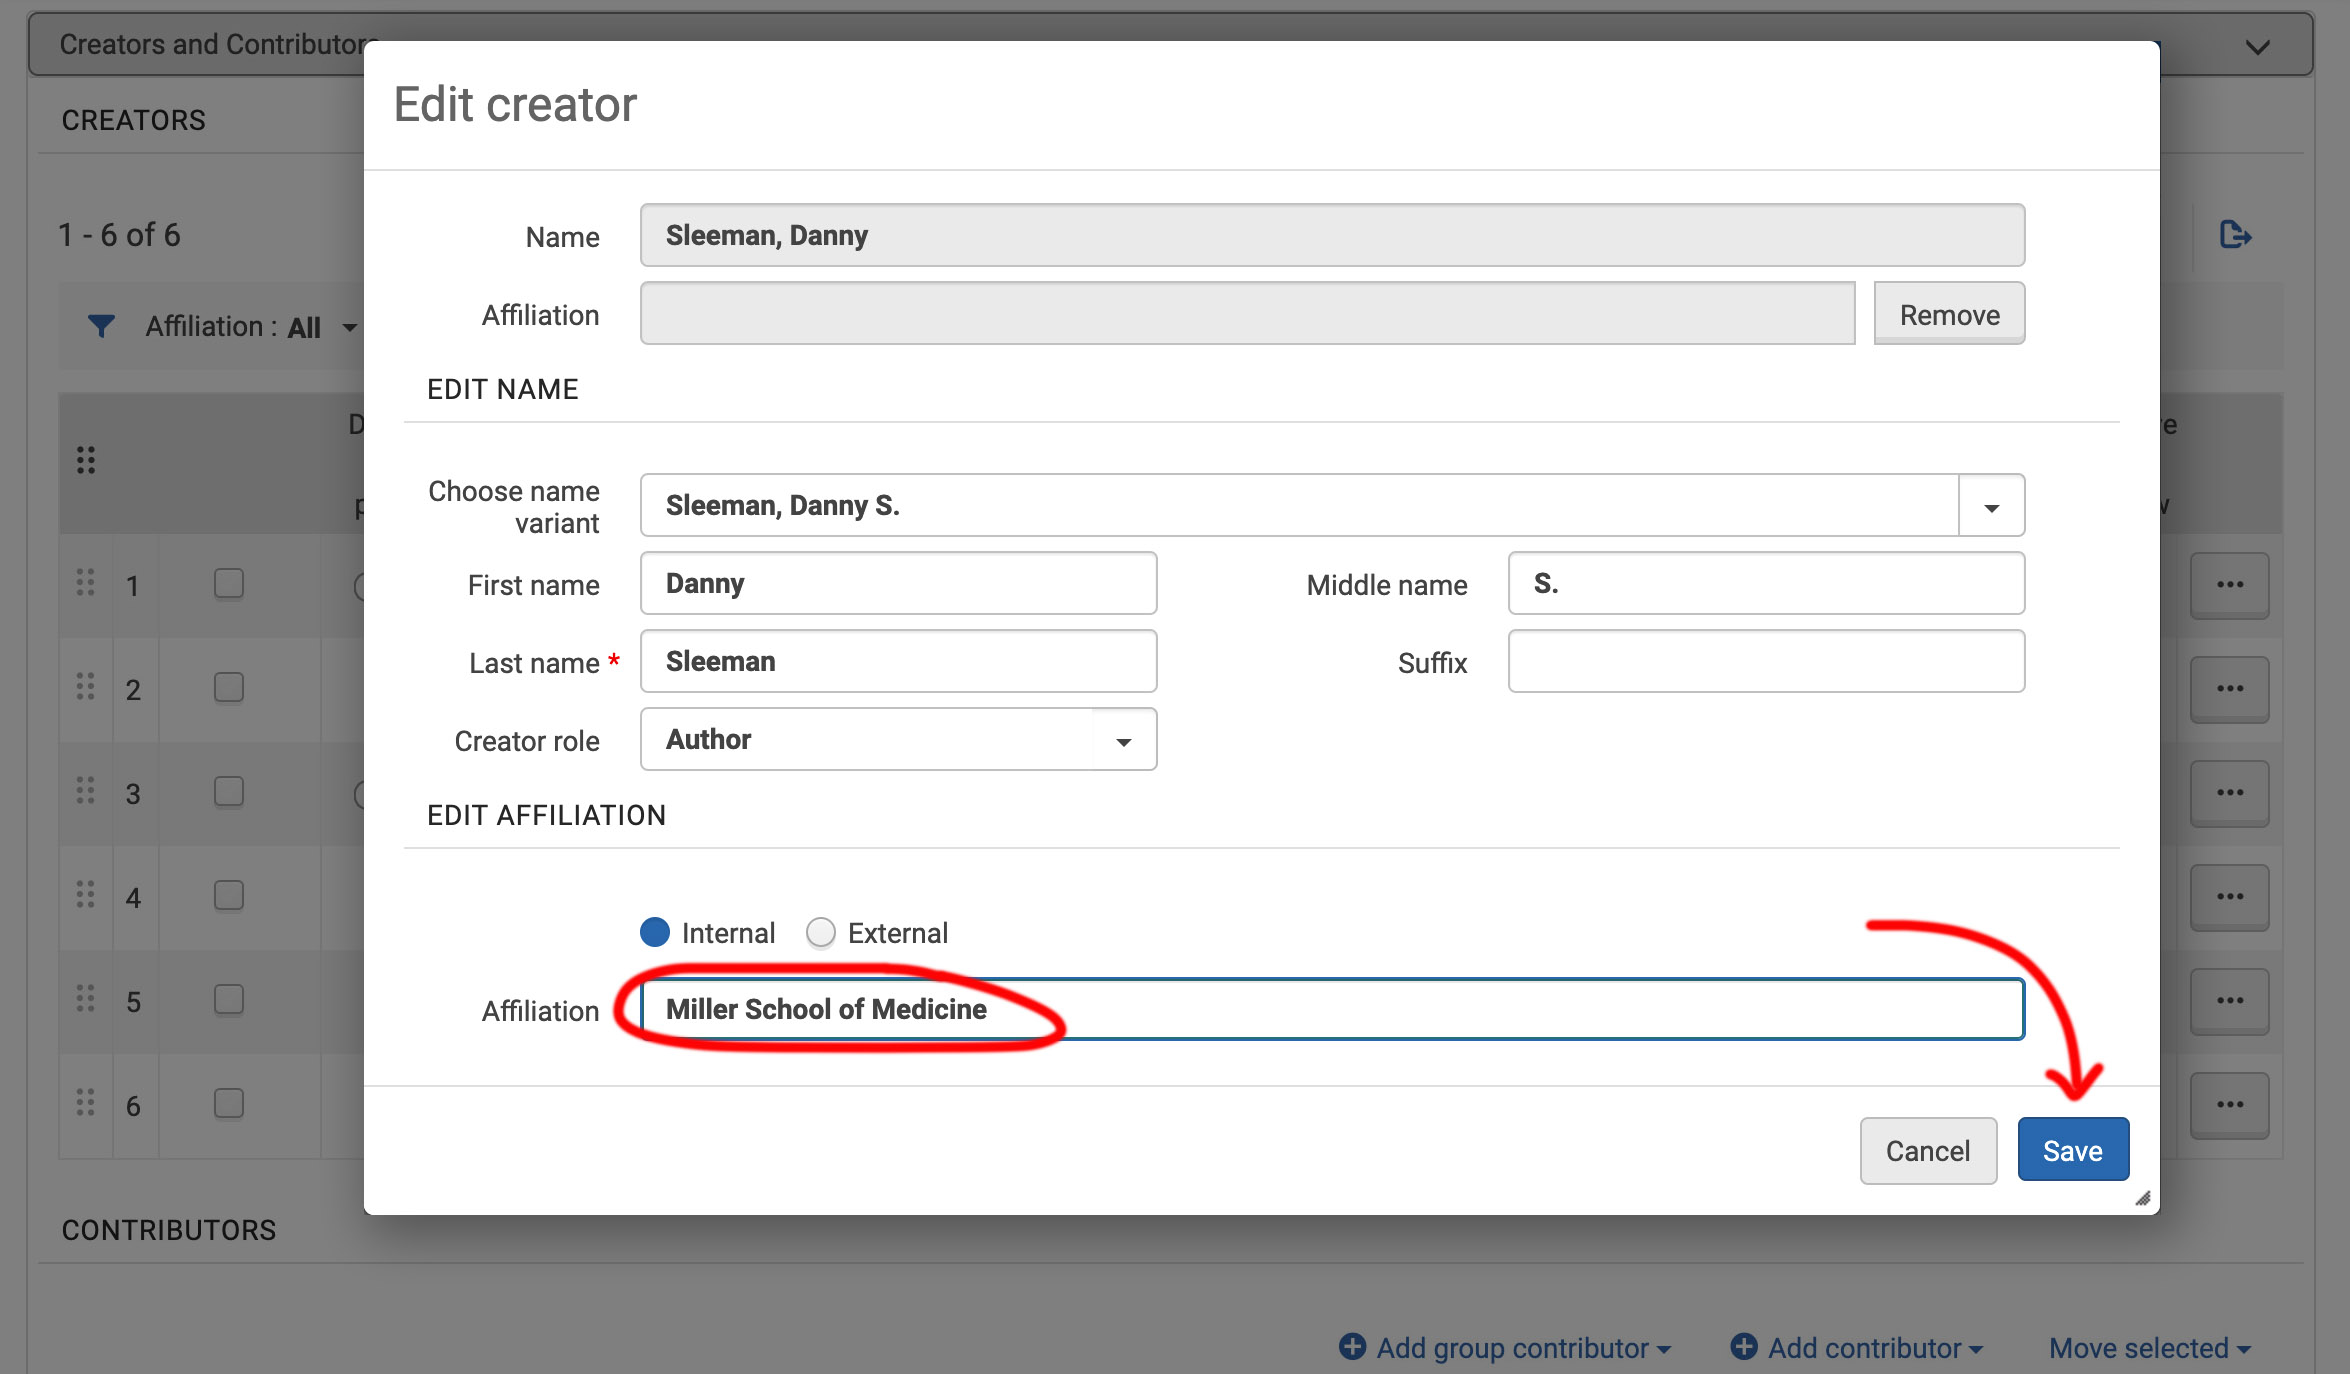The image size is (2350, 1374).
Task: Open the Choose name variant dropdown arrow
Action: click(x=1991, y=506)
